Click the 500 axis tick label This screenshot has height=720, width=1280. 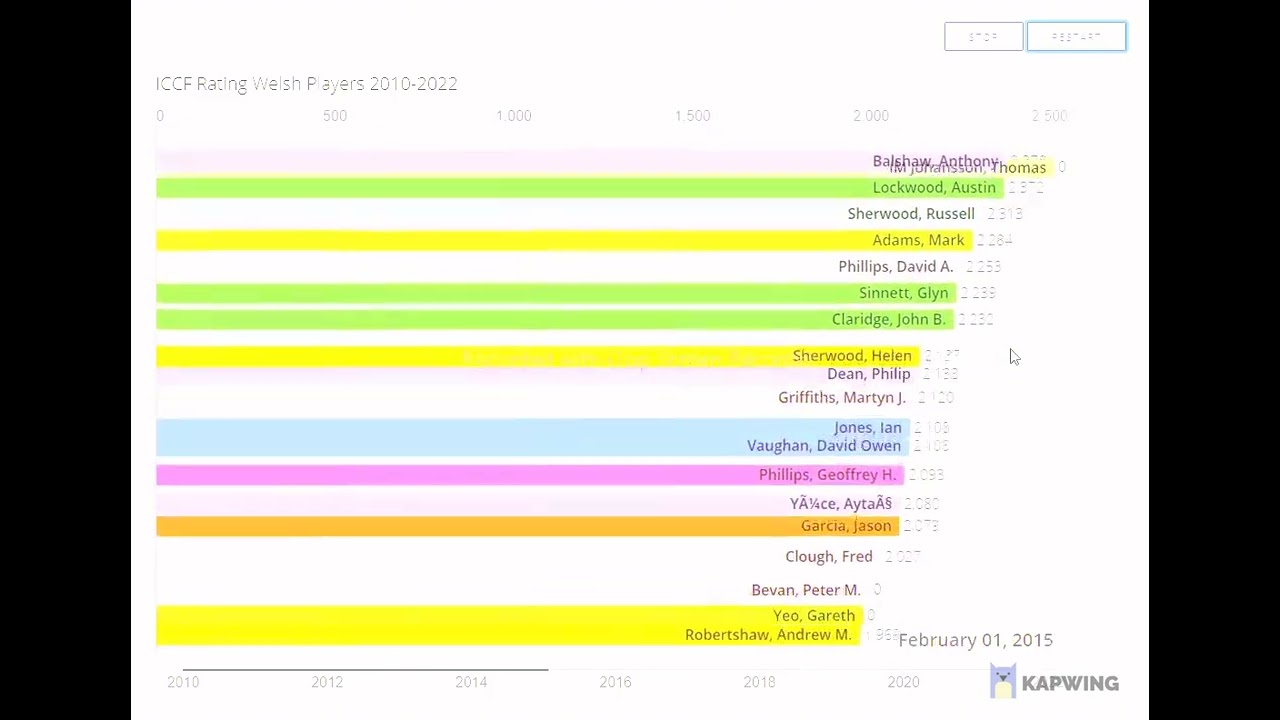pyautogui.click(x=335, y=116)
